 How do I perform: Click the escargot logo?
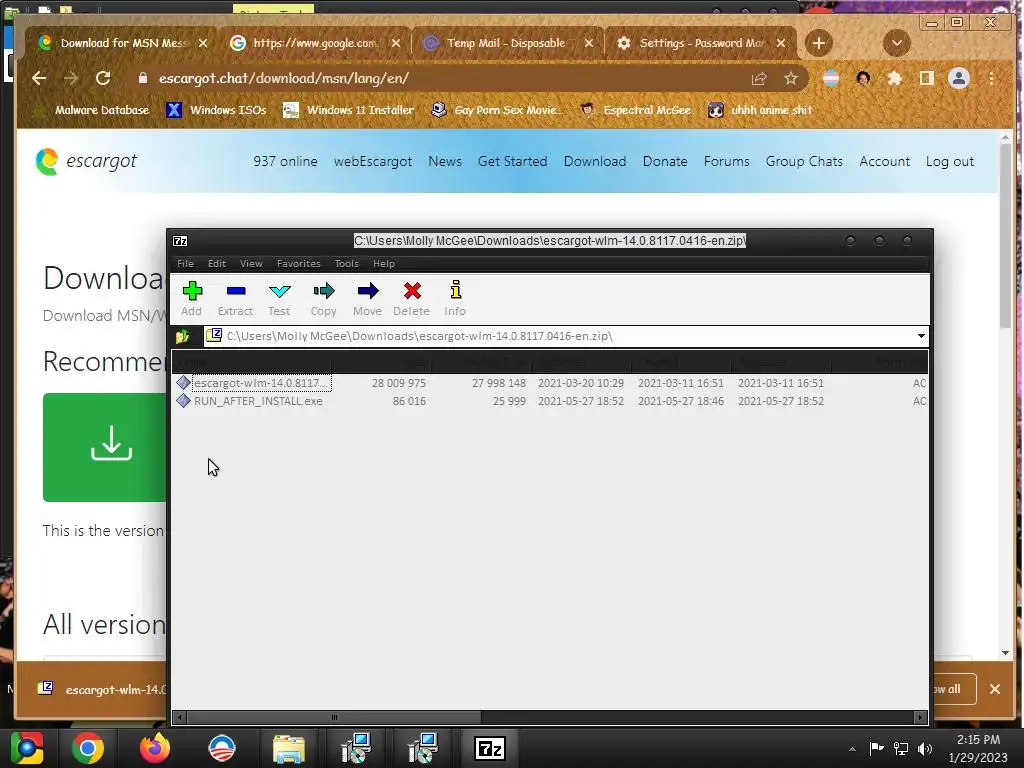[86, 161]
